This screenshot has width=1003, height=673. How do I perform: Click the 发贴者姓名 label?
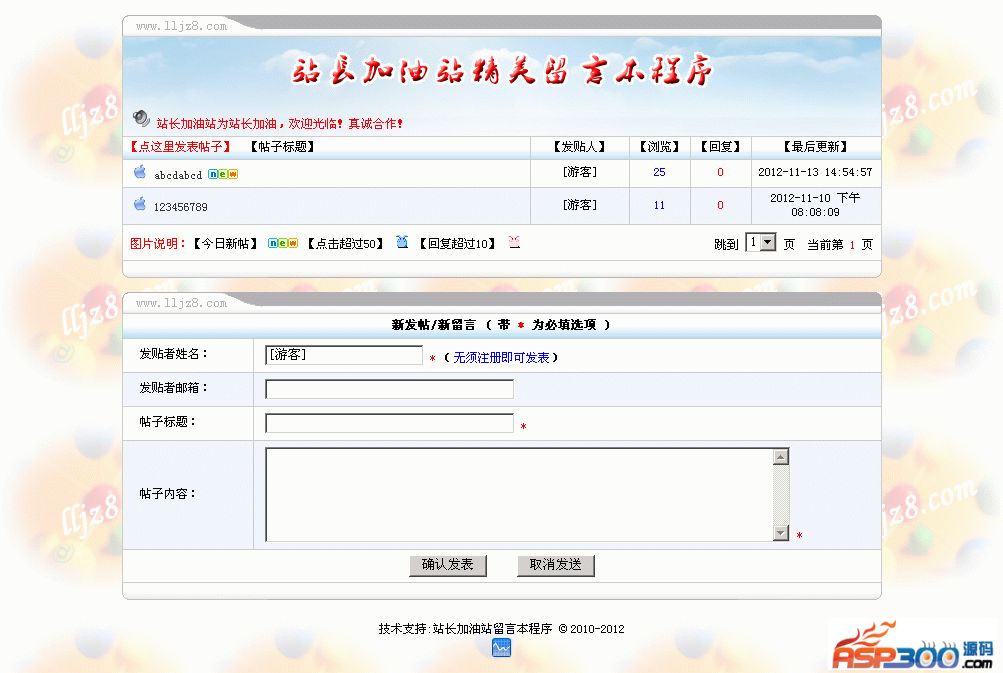point(173,354)
